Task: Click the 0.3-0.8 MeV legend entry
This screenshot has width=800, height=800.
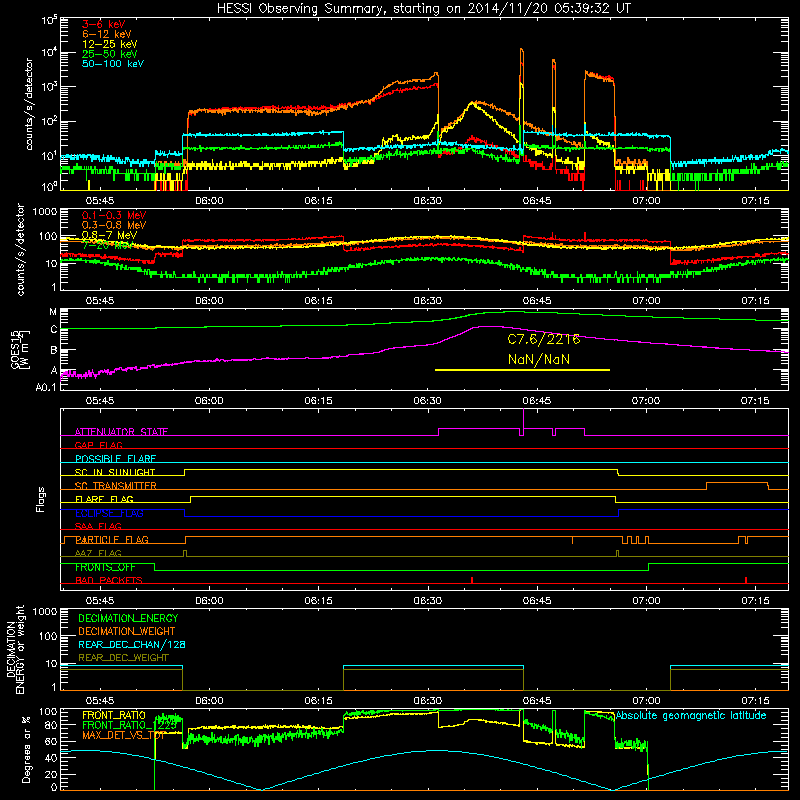Action: [114, 225]
